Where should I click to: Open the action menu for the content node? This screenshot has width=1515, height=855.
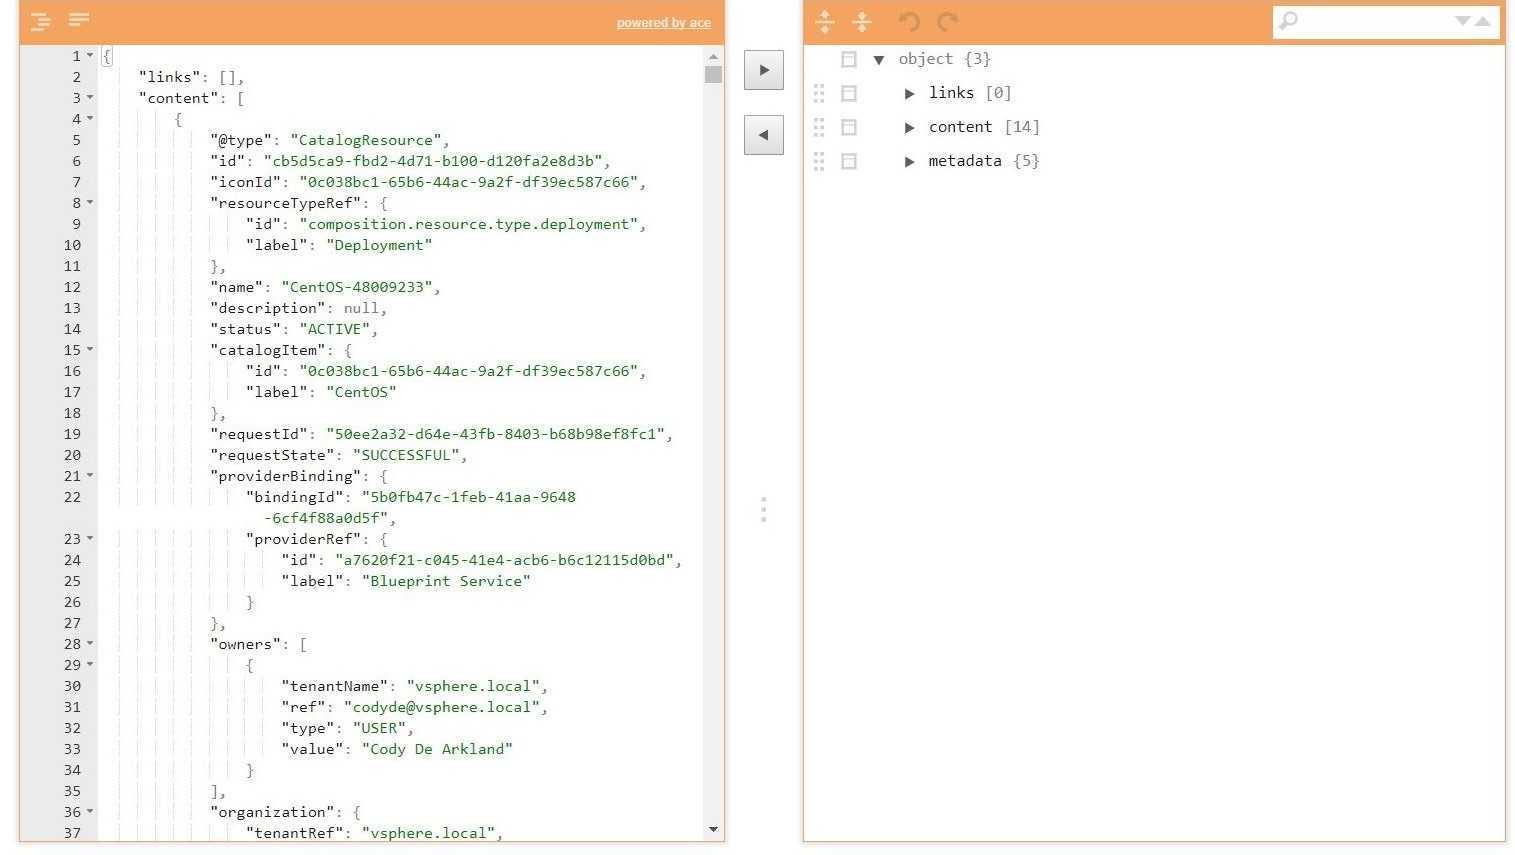849,127
